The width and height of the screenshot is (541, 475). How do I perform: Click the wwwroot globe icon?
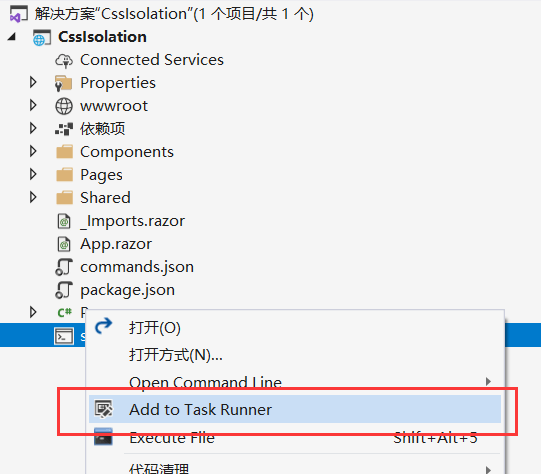pos(64,106)
